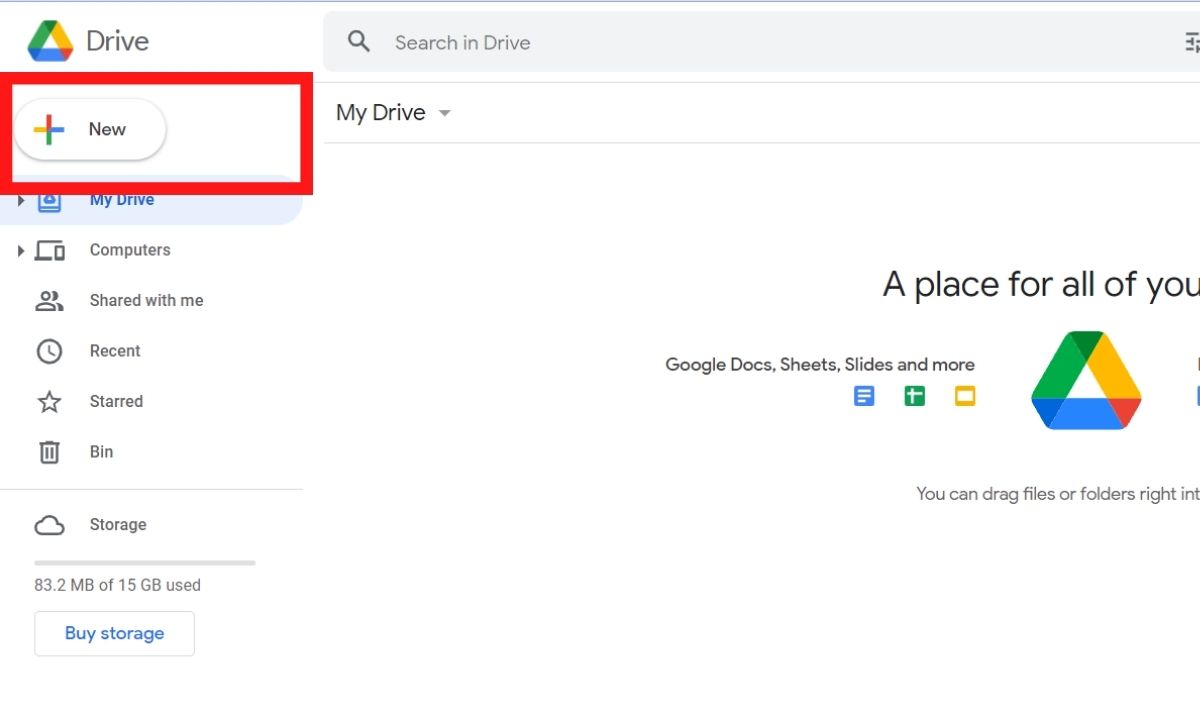The height and width of the screenshot is (720, 1200).
Task: Click the blue Google Docs icon
Action: (864, 396)
